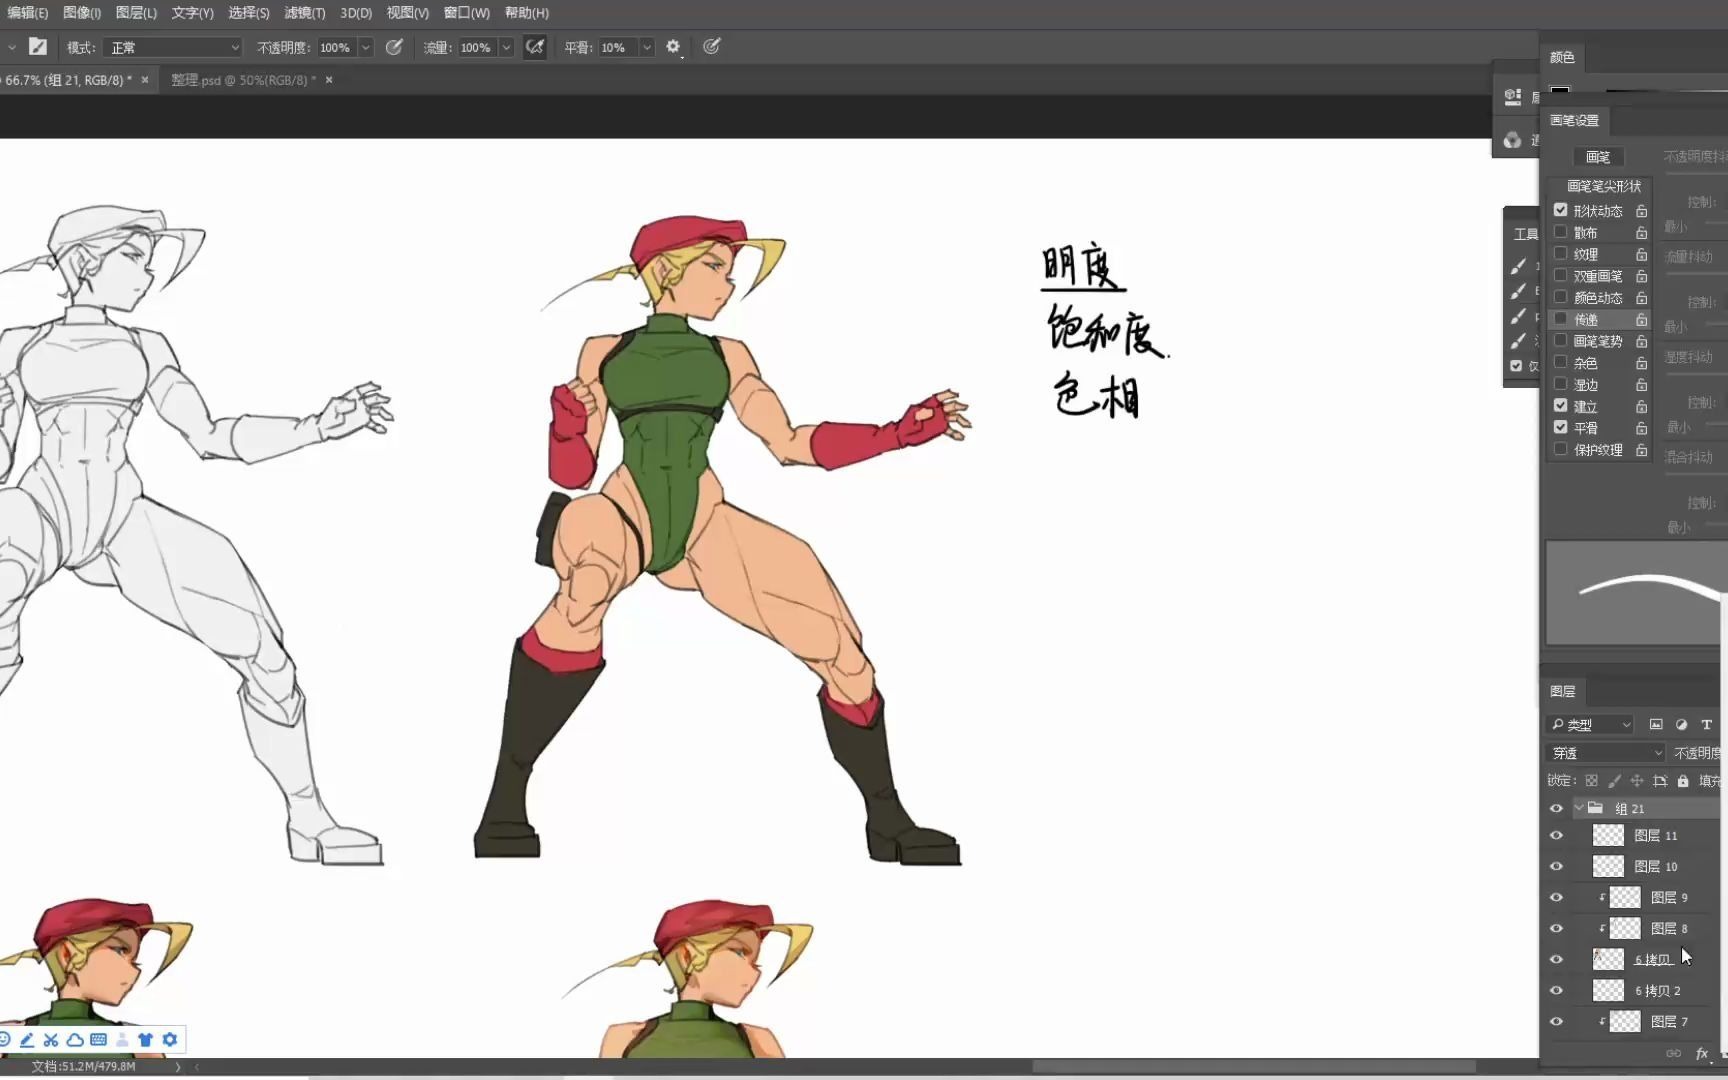Click scissors icon in bottom-left floating toolbar
This screenshot has height=1080, width=1728.
51,1040
